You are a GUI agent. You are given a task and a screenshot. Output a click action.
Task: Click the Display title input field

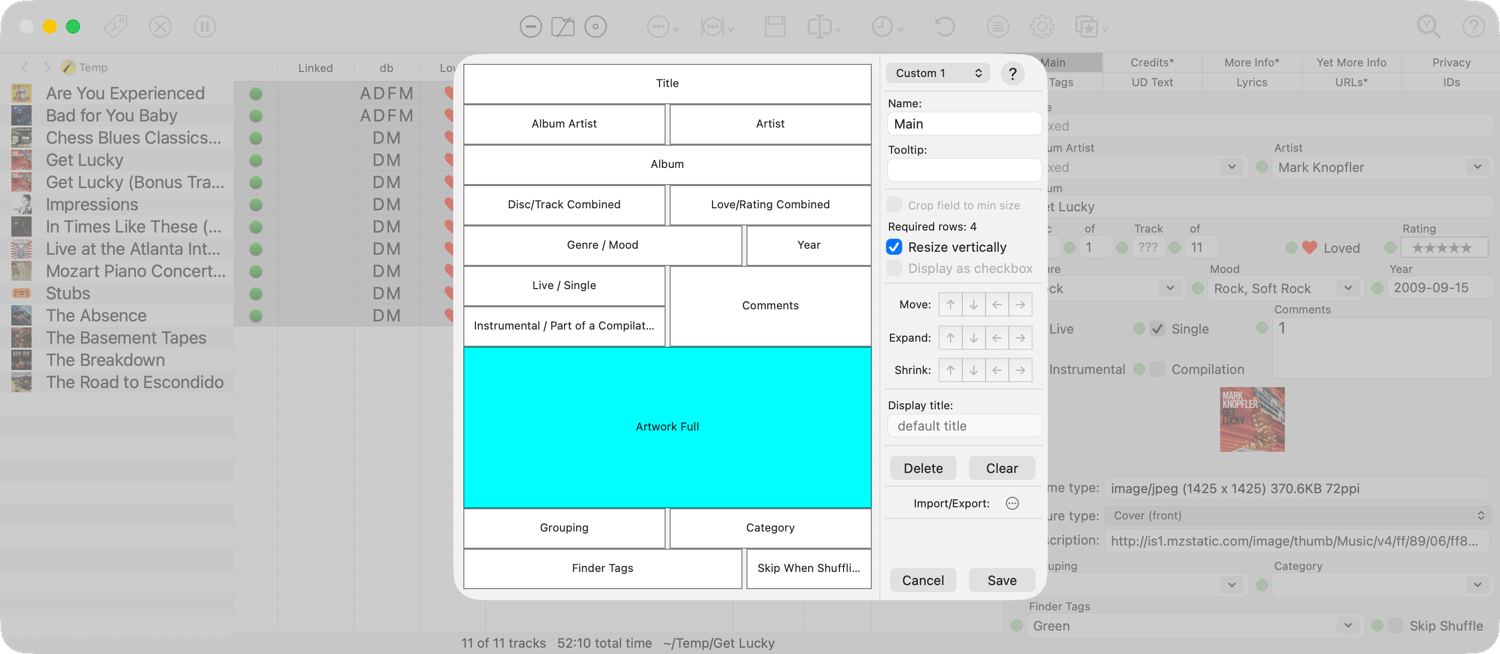(x=964, y=426)
